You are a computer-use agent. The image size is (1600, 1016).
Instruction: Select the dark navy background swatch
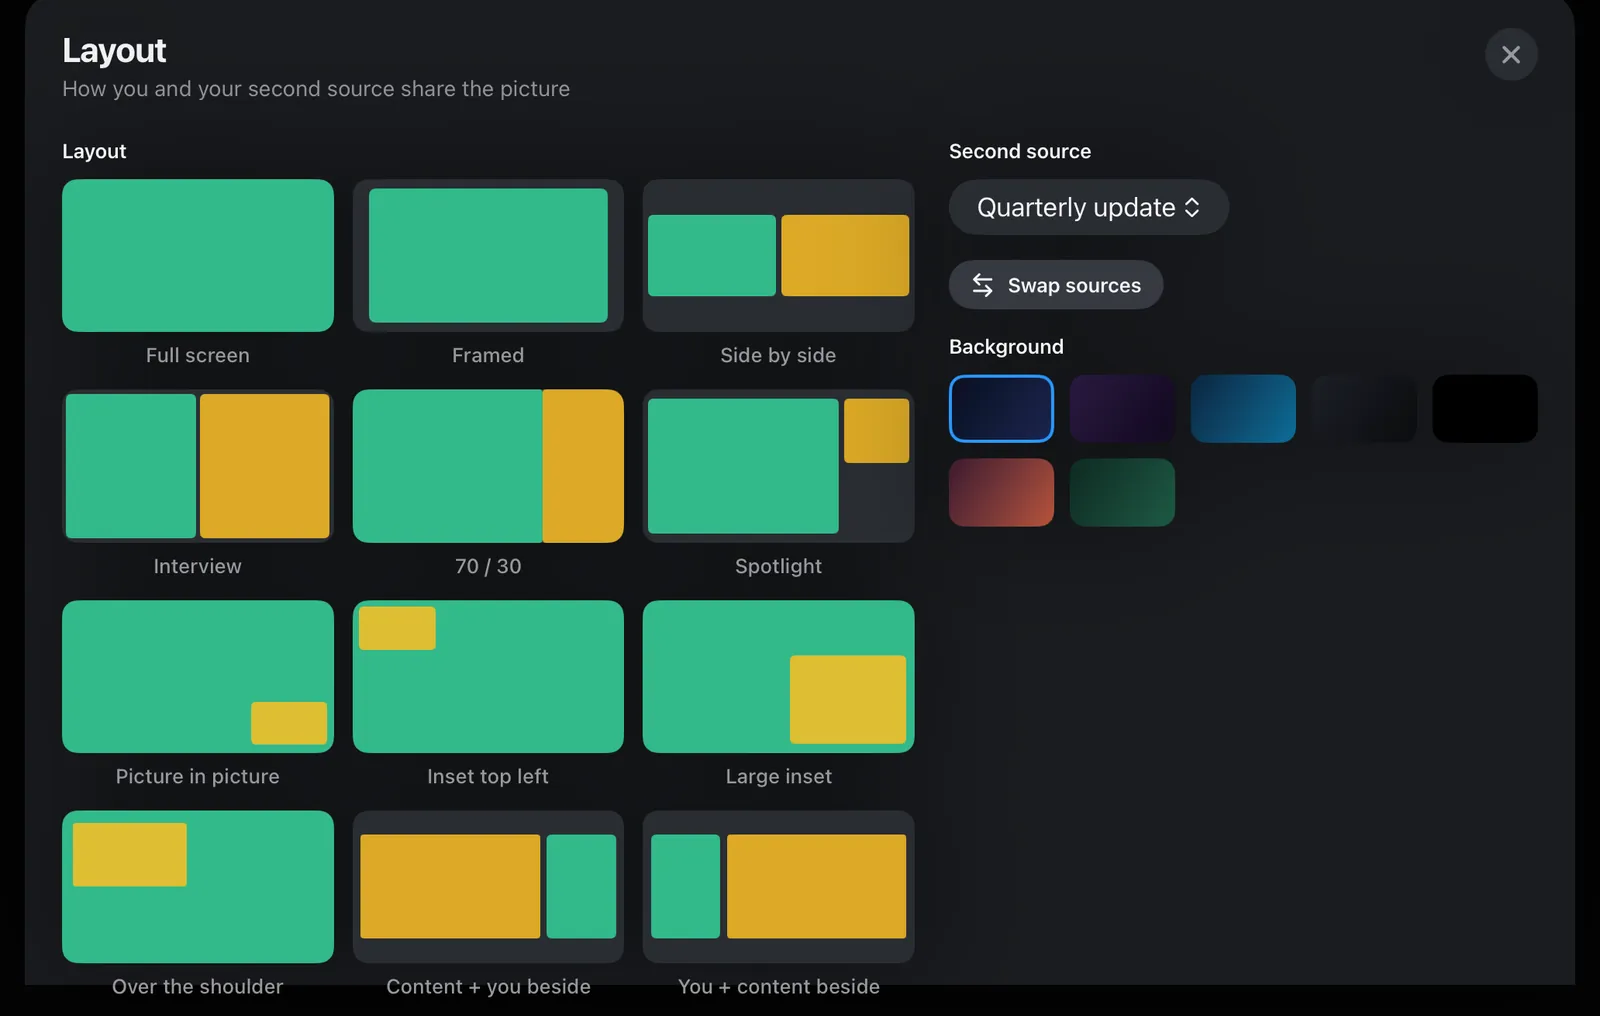1001,408
